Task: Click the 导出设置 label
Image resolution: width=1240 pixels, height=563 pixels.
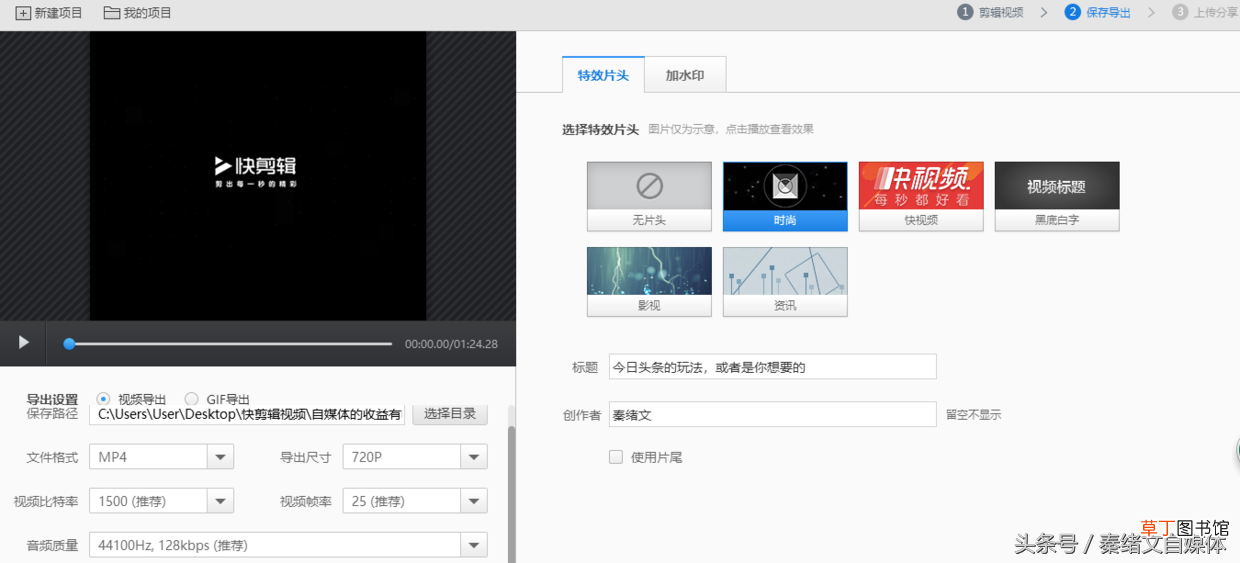Action: pos(52,399)
